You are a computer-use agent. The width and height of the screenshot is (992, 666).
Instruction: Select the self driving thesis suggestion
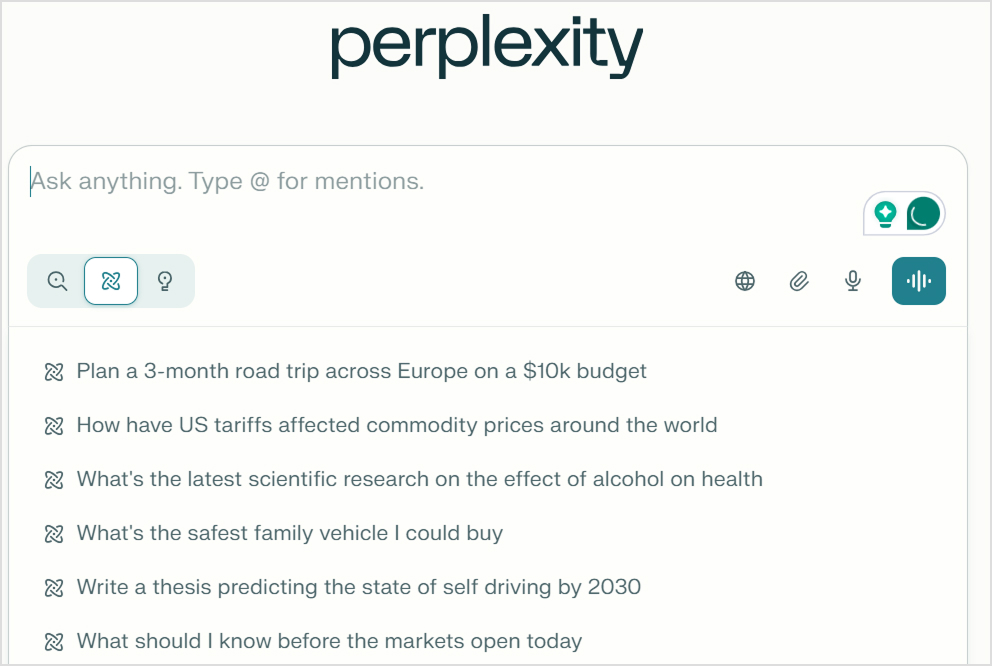coord(358,587)
